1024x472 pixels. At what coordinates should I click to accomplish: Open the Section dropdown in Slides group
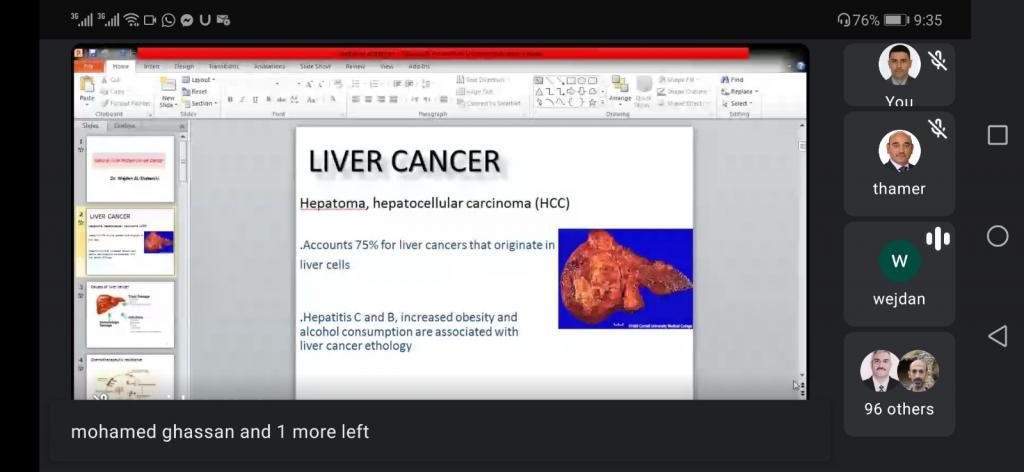point(202,103)
